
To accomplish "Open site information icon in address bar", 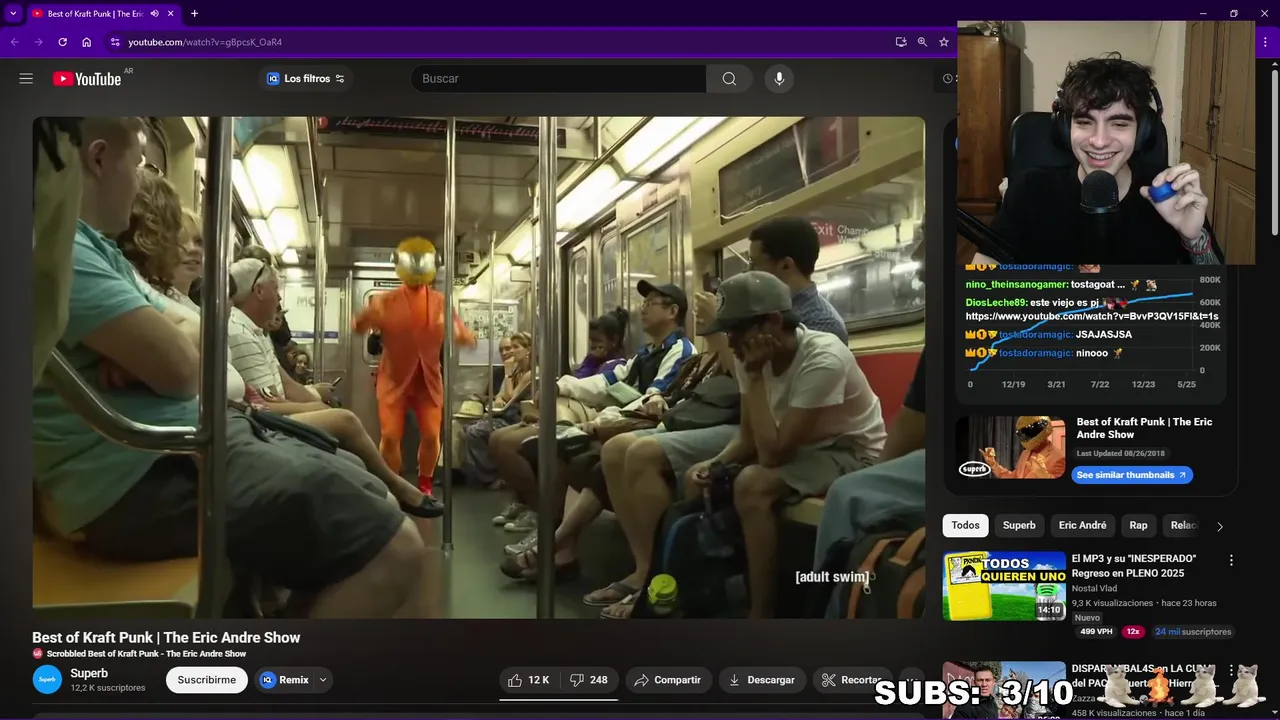I will [115, 42].
